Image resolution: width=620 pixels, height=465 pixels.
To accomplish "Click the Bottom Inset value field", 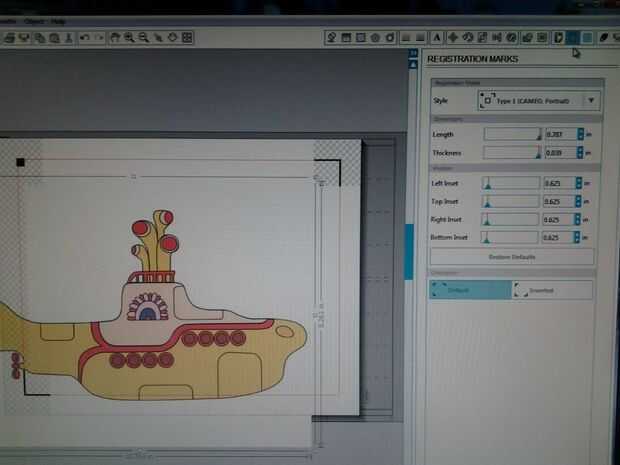I will point(558,237).
